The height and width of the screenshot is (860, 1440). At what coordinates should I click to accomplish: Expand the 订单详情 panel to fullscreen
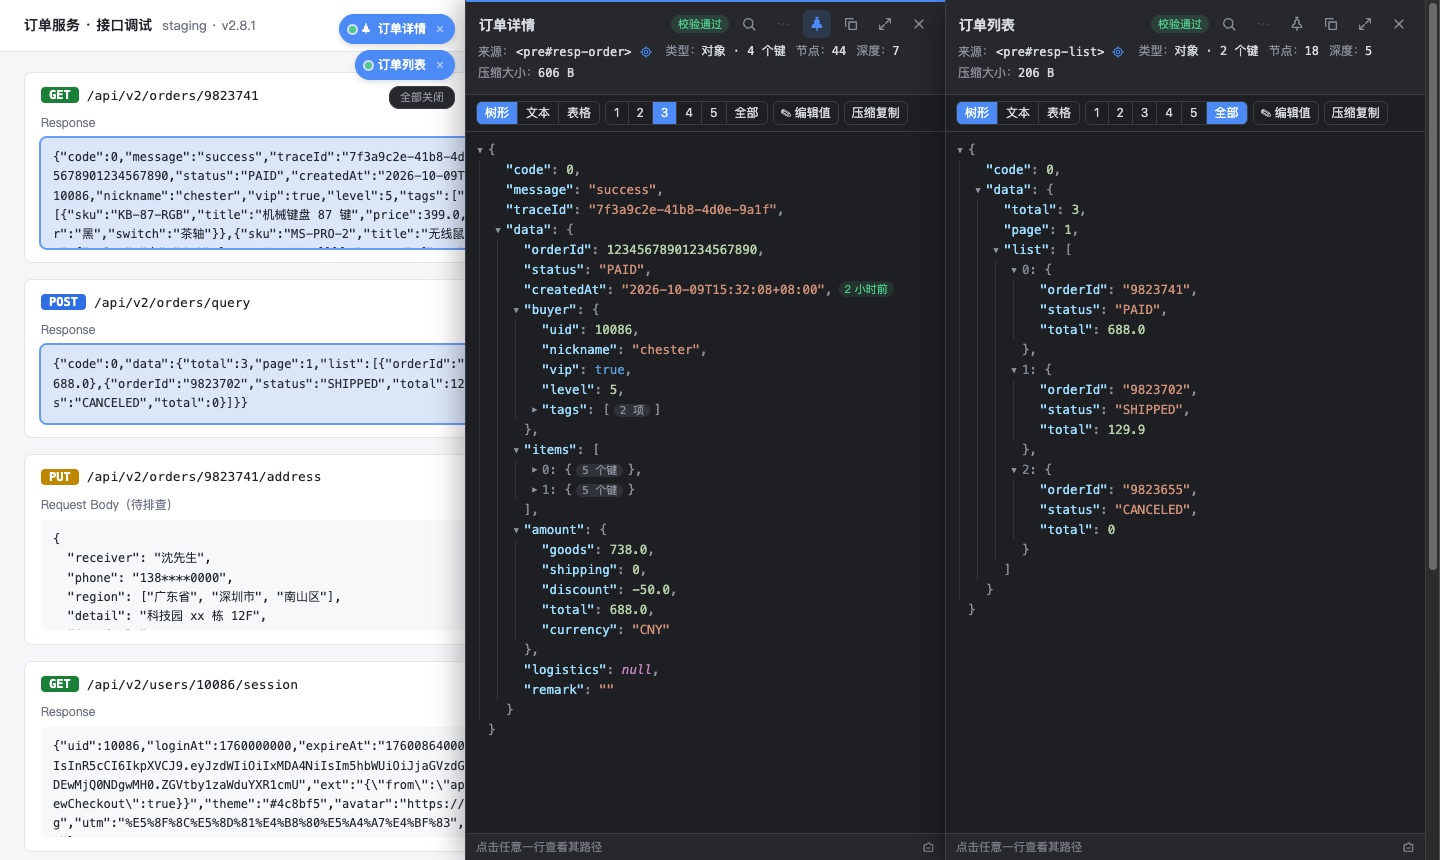885,24
